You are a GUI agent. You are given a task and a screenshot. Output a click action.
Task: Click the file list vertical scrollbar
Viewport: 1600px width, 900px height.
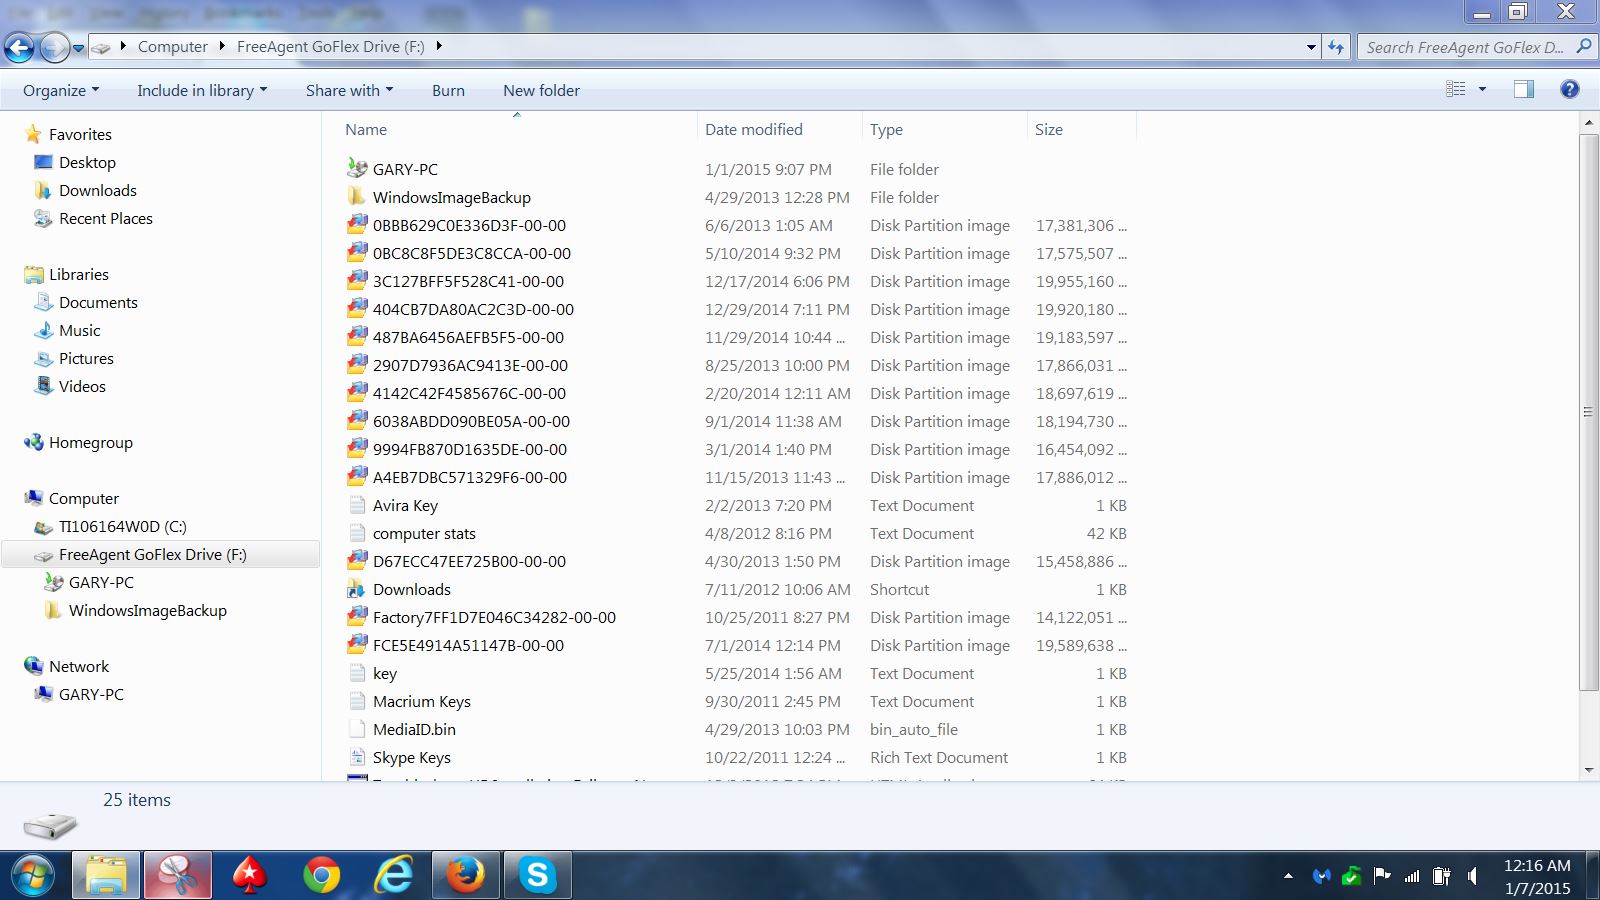(1589, 411)
